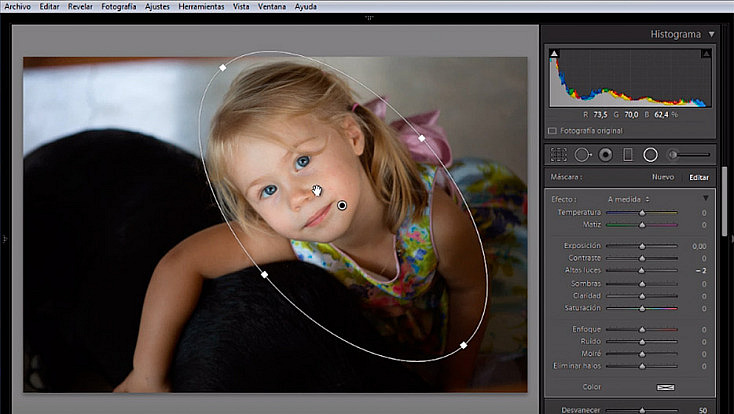Adjust the Sombras slider handle
Image resolution: width=734 pixels, height=414 pixels.
pyautogui.click(x=642, y=284)
